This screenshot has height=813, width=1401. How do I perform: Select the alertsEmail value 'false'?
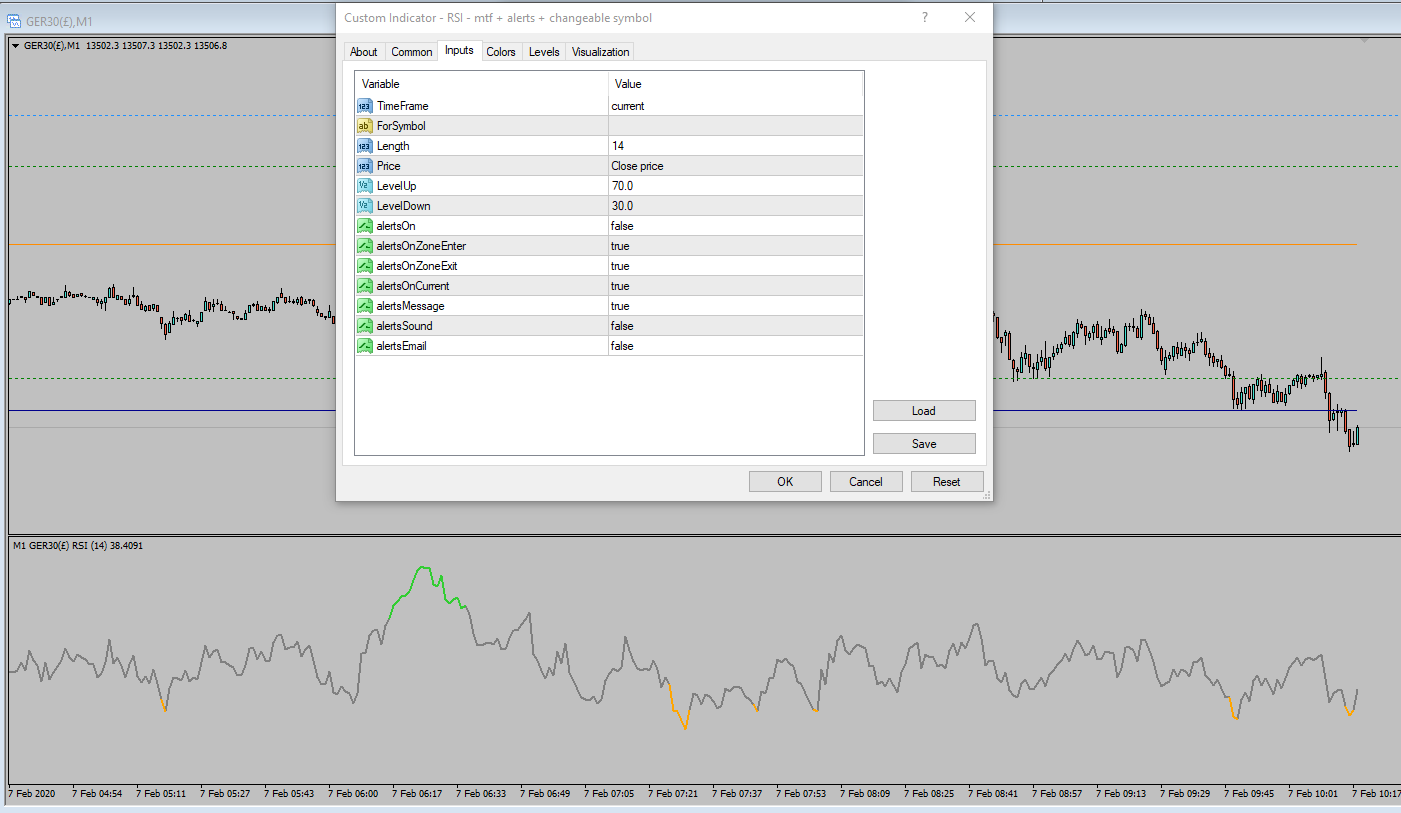point(622,346)
